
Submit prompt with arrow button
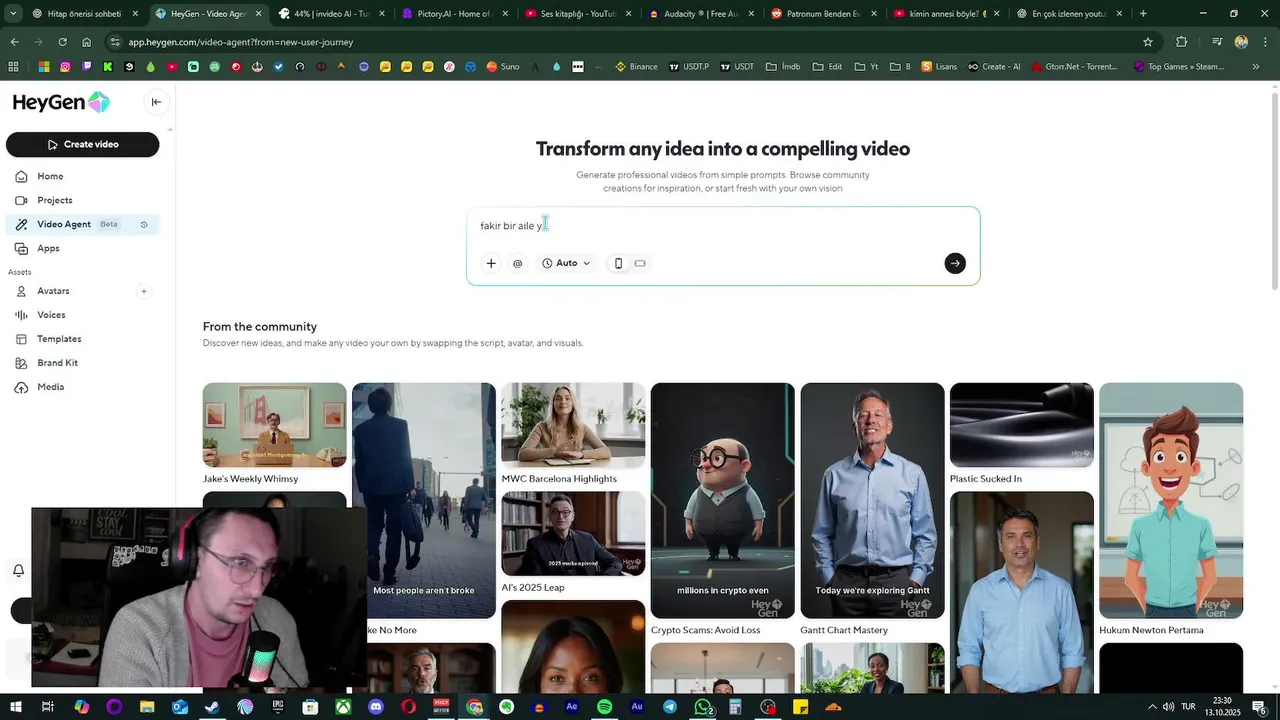[x=955, y=263]
